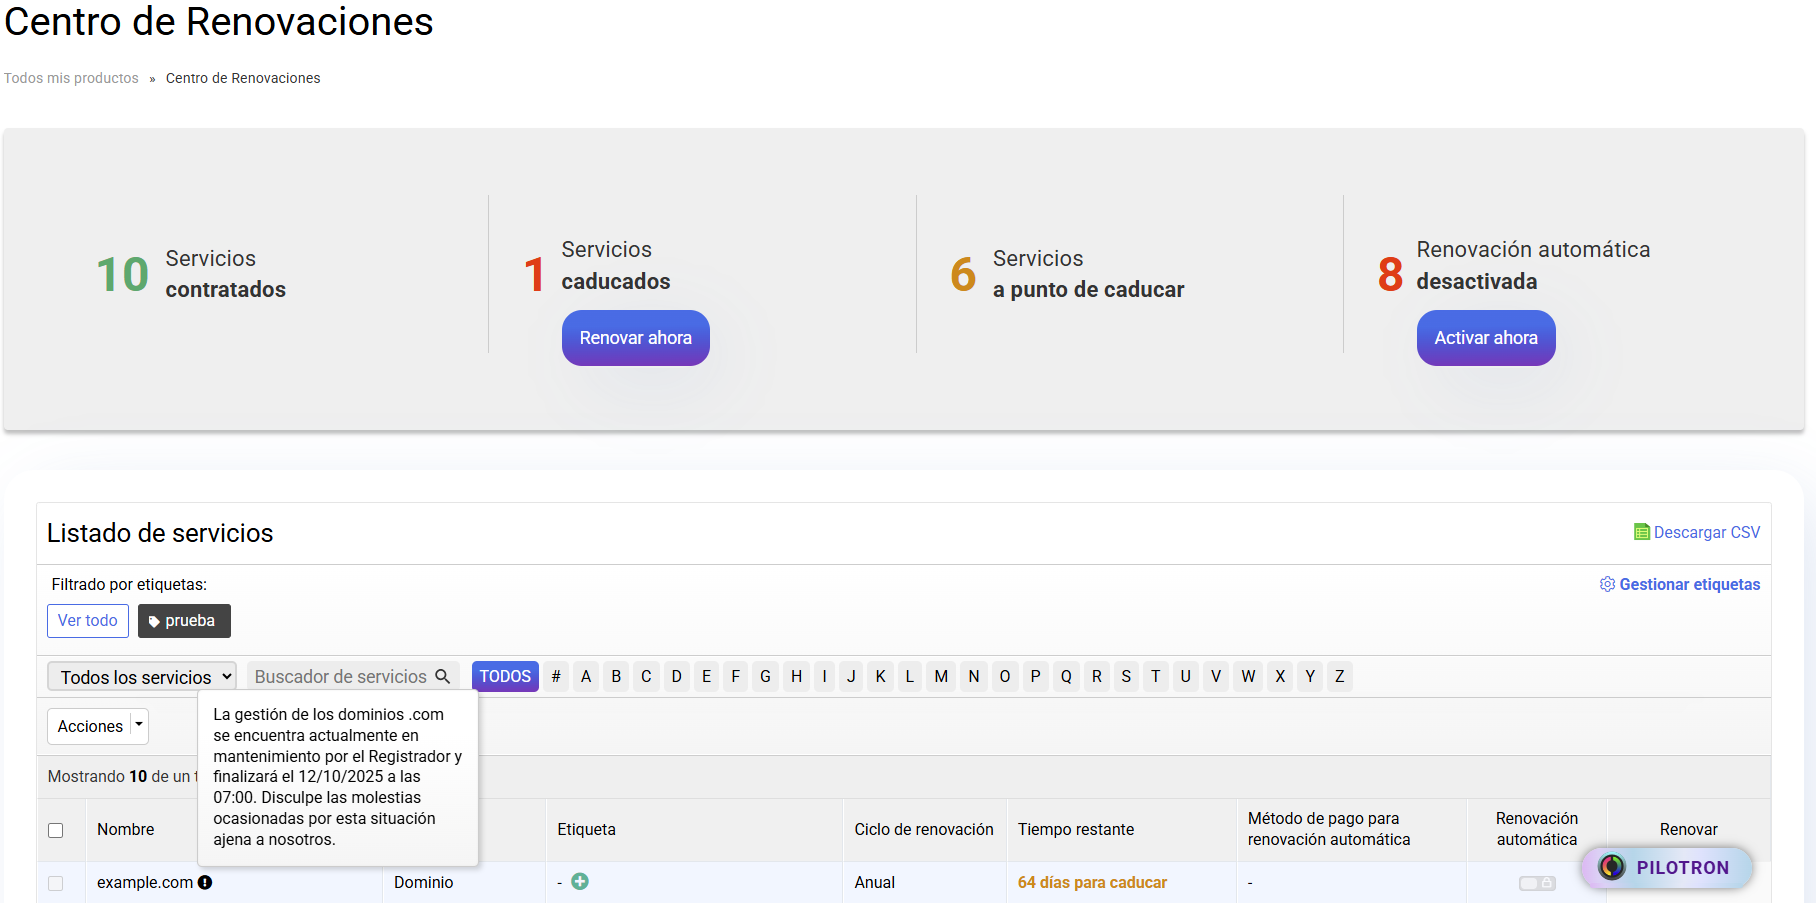The width and height of the screenshot is (1816, 903).
Task: Click the Gestionar etiquetas gear icon
Action: tap(1607, 584)
